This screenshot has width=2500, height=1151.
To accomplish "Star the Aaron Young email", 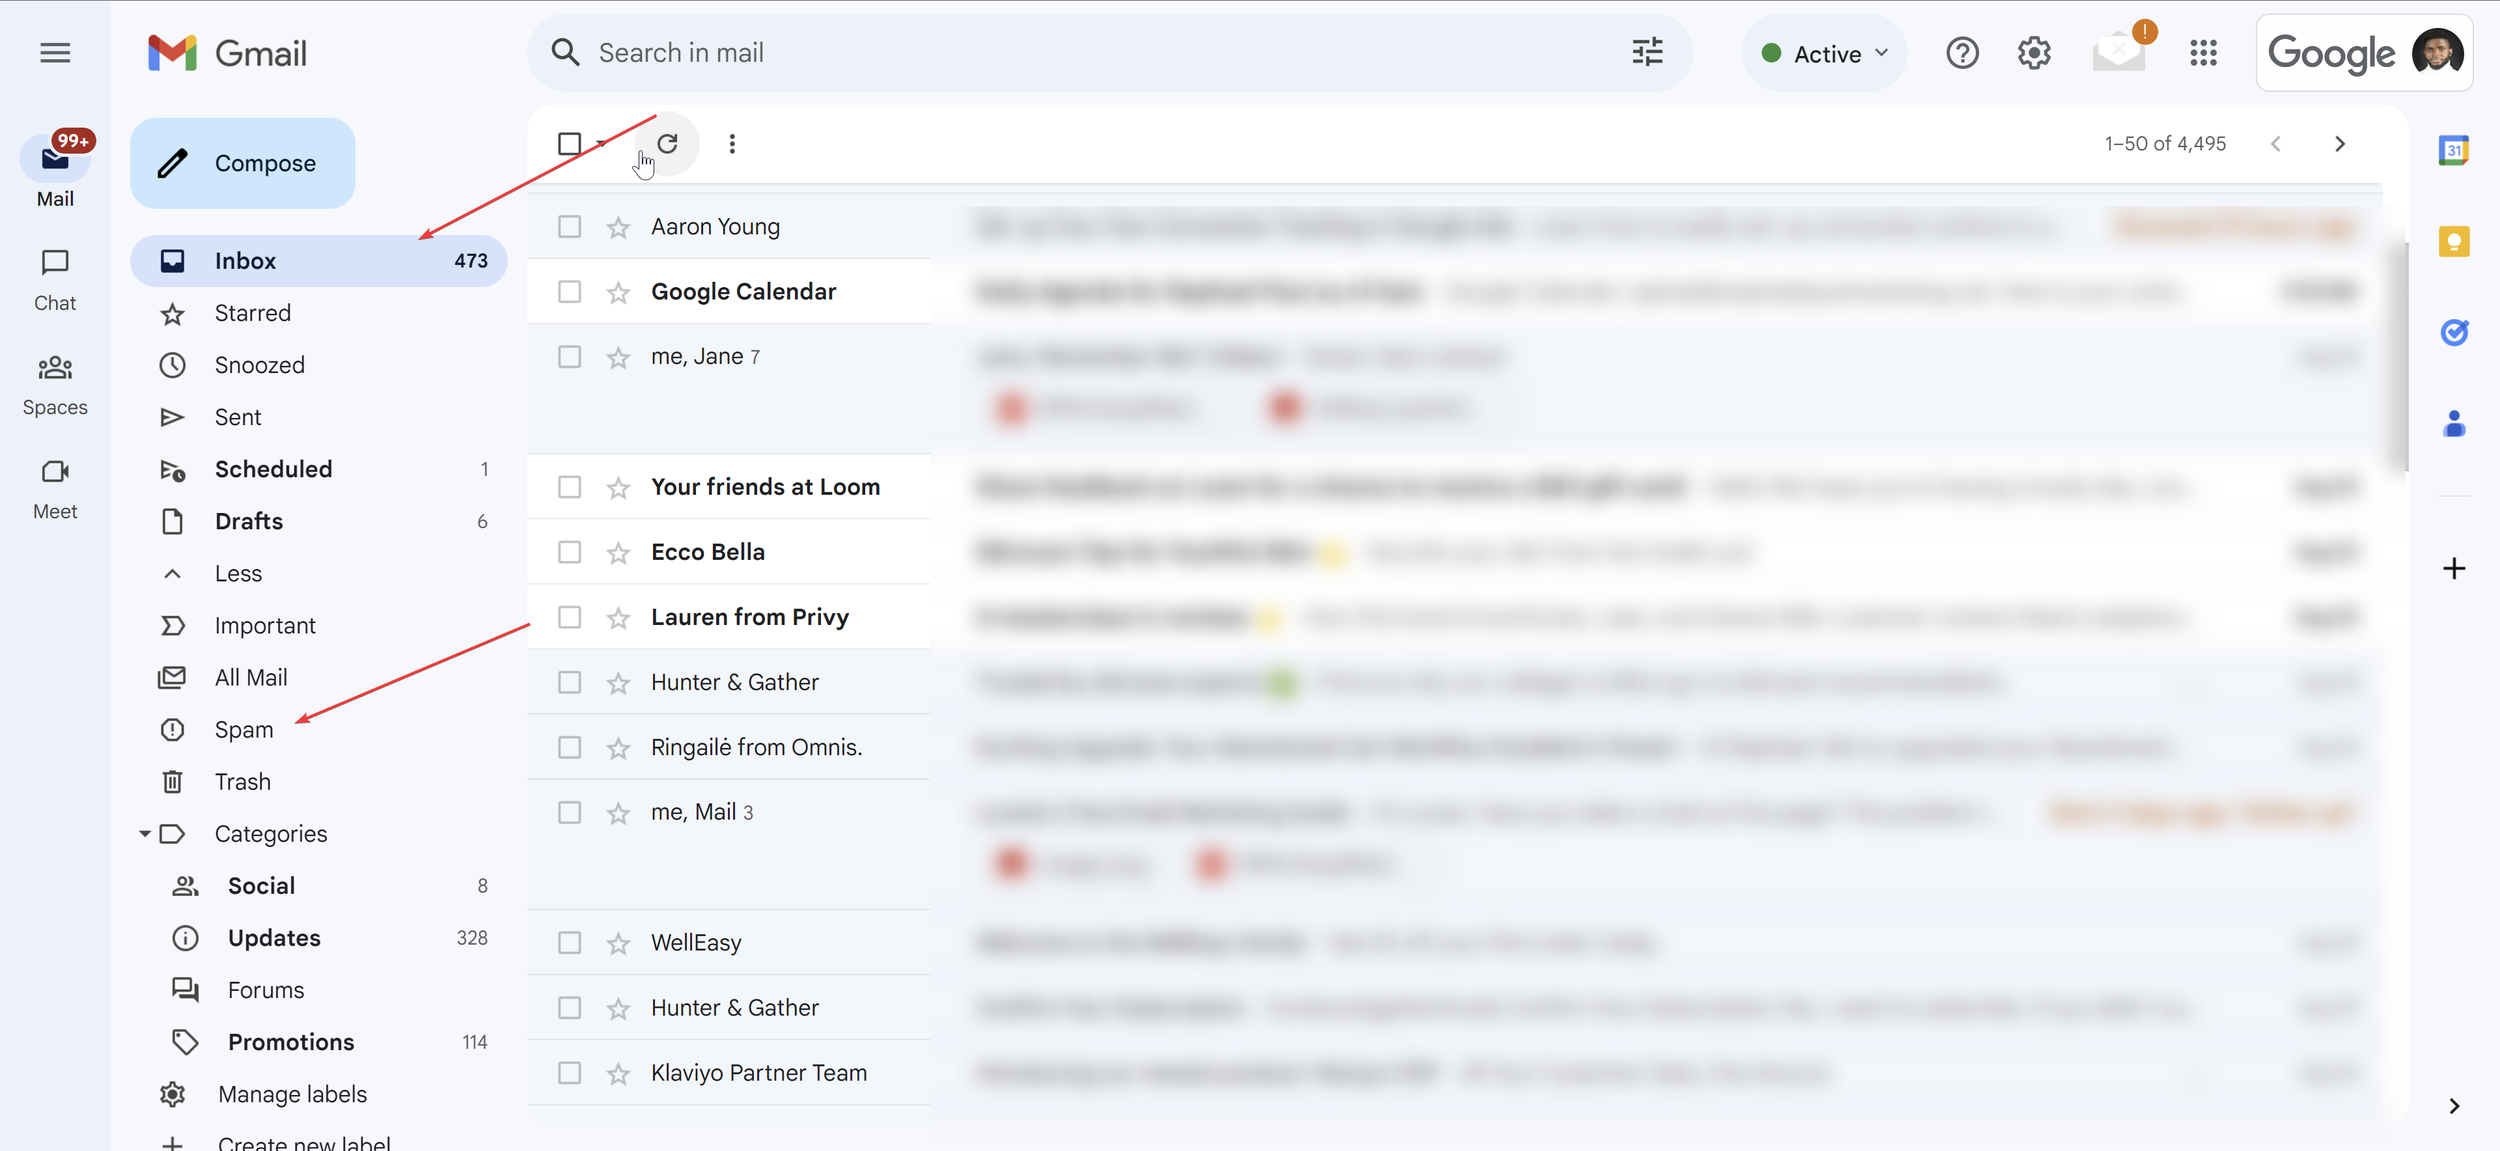I will [x=618, y=228].
